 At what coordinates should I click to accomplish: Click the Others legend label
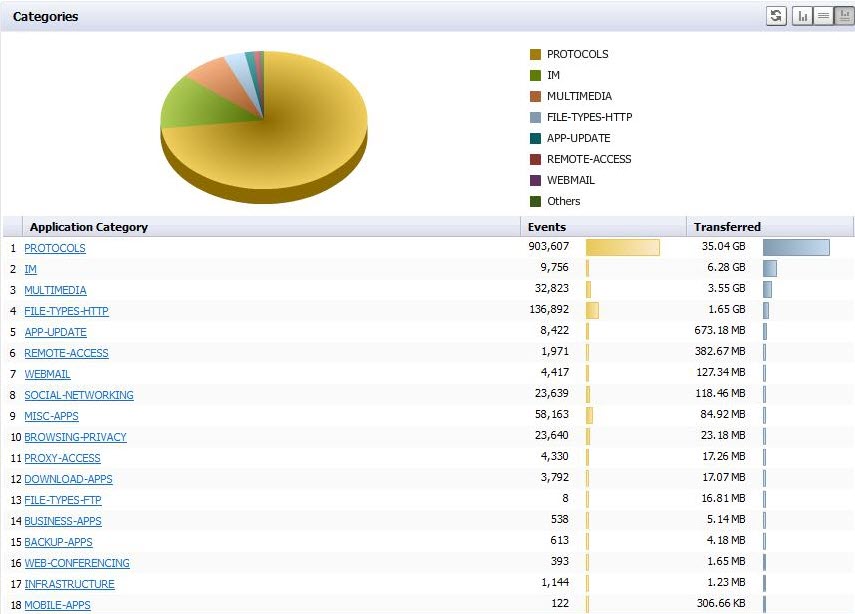point(563,201)
